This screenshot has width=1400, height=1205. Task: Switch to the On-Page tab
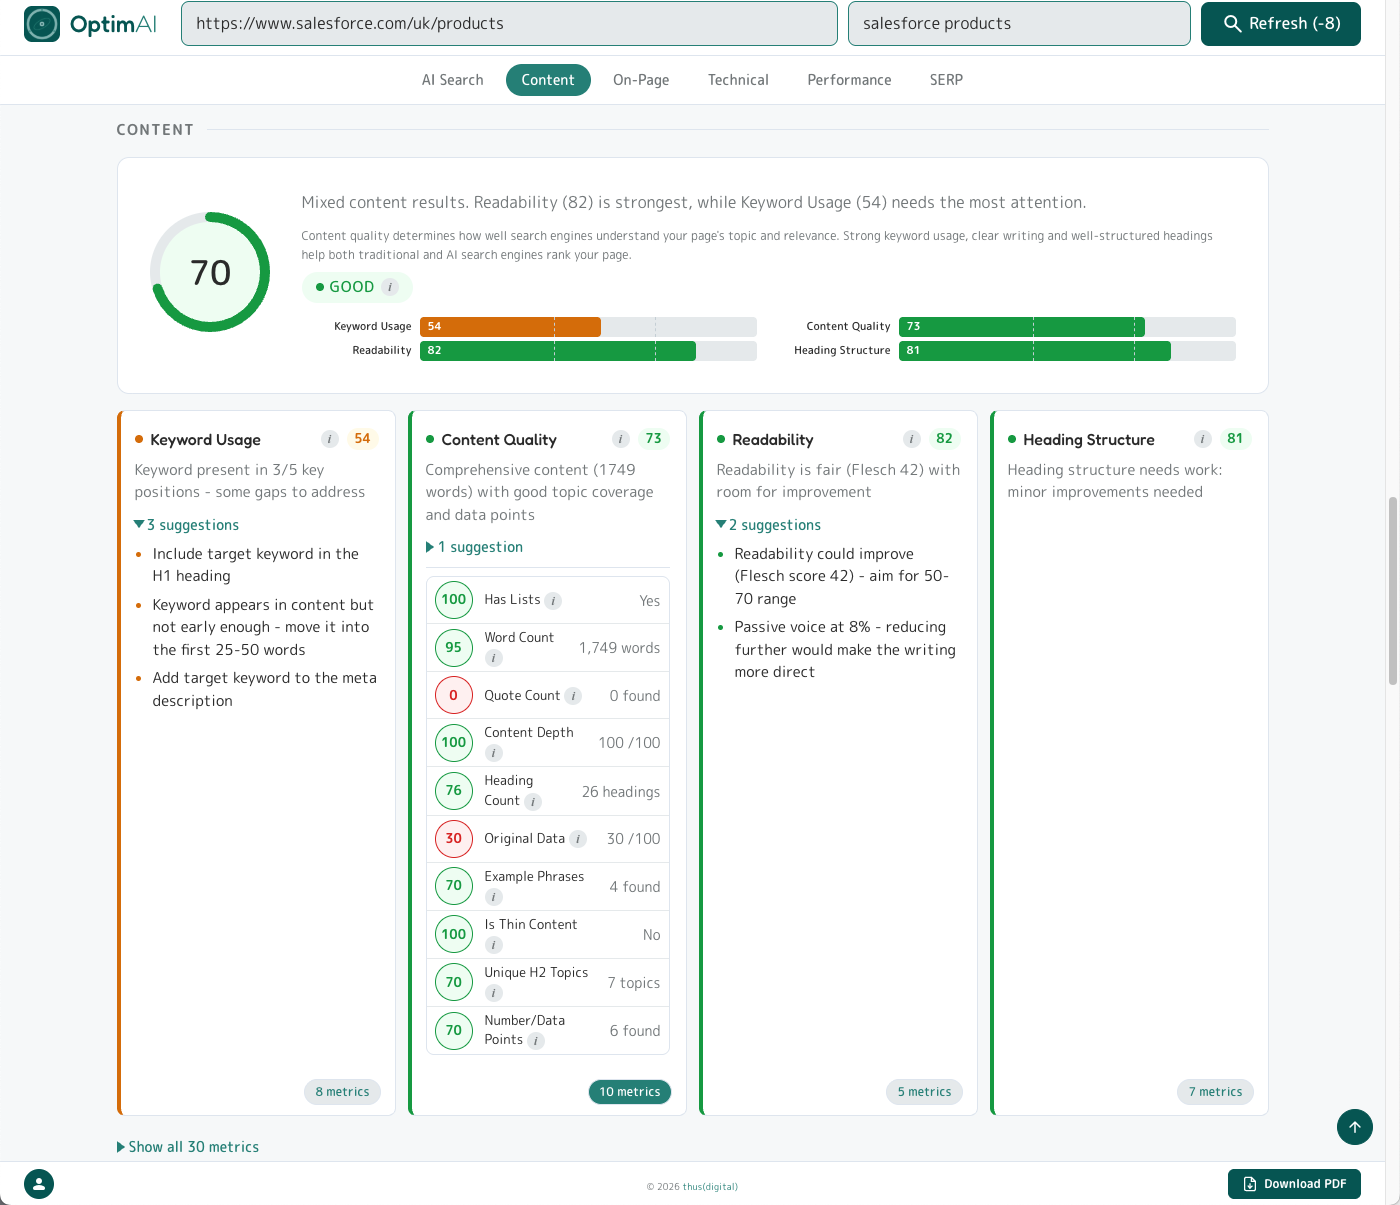click(641, 80)
